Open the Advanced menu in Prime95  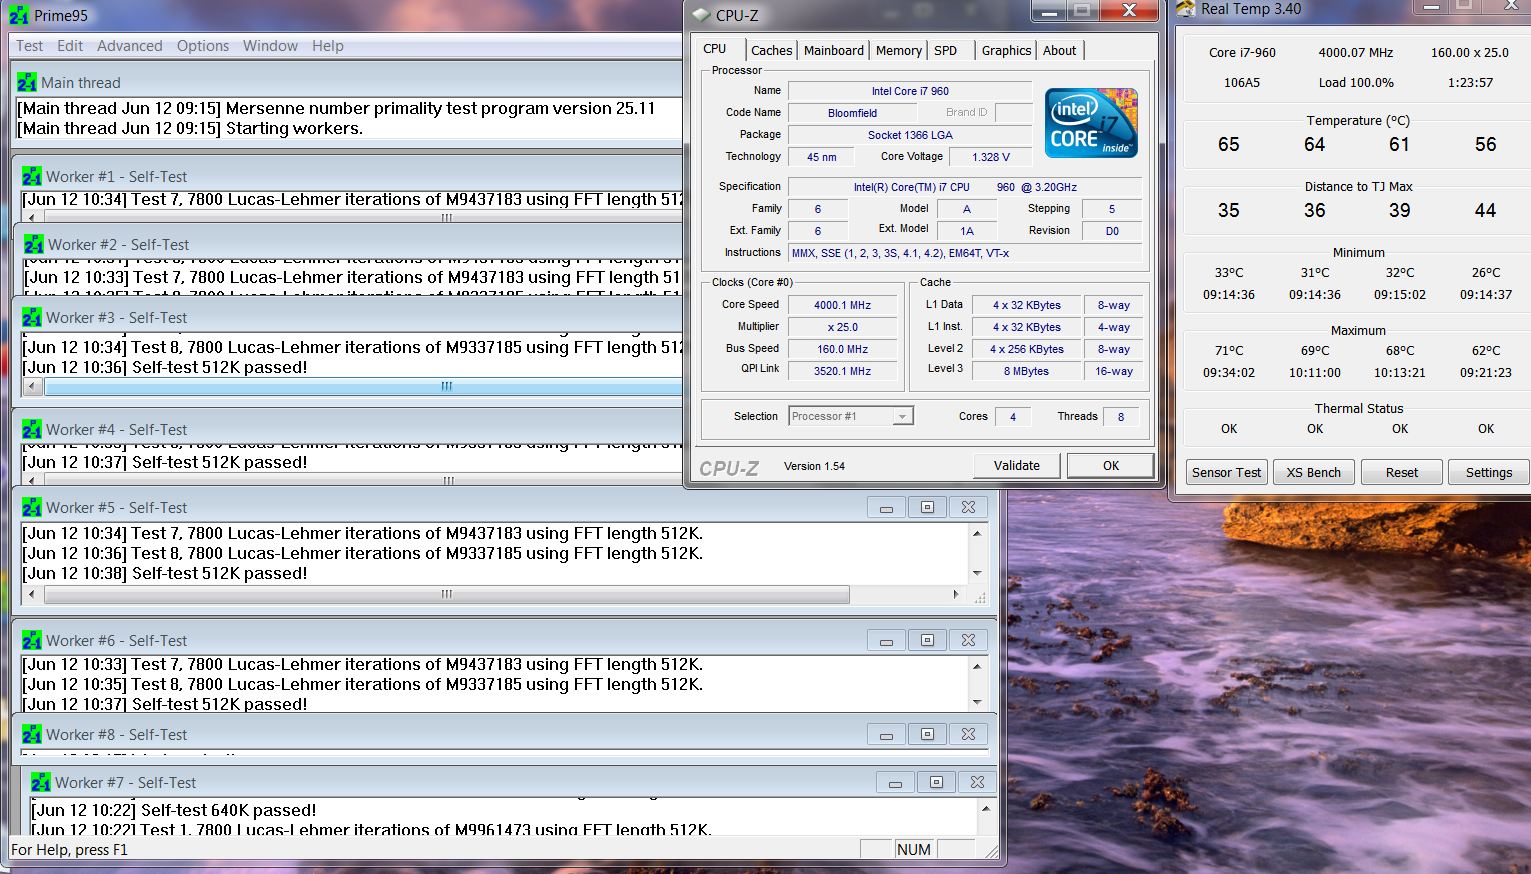pos(129,46)
